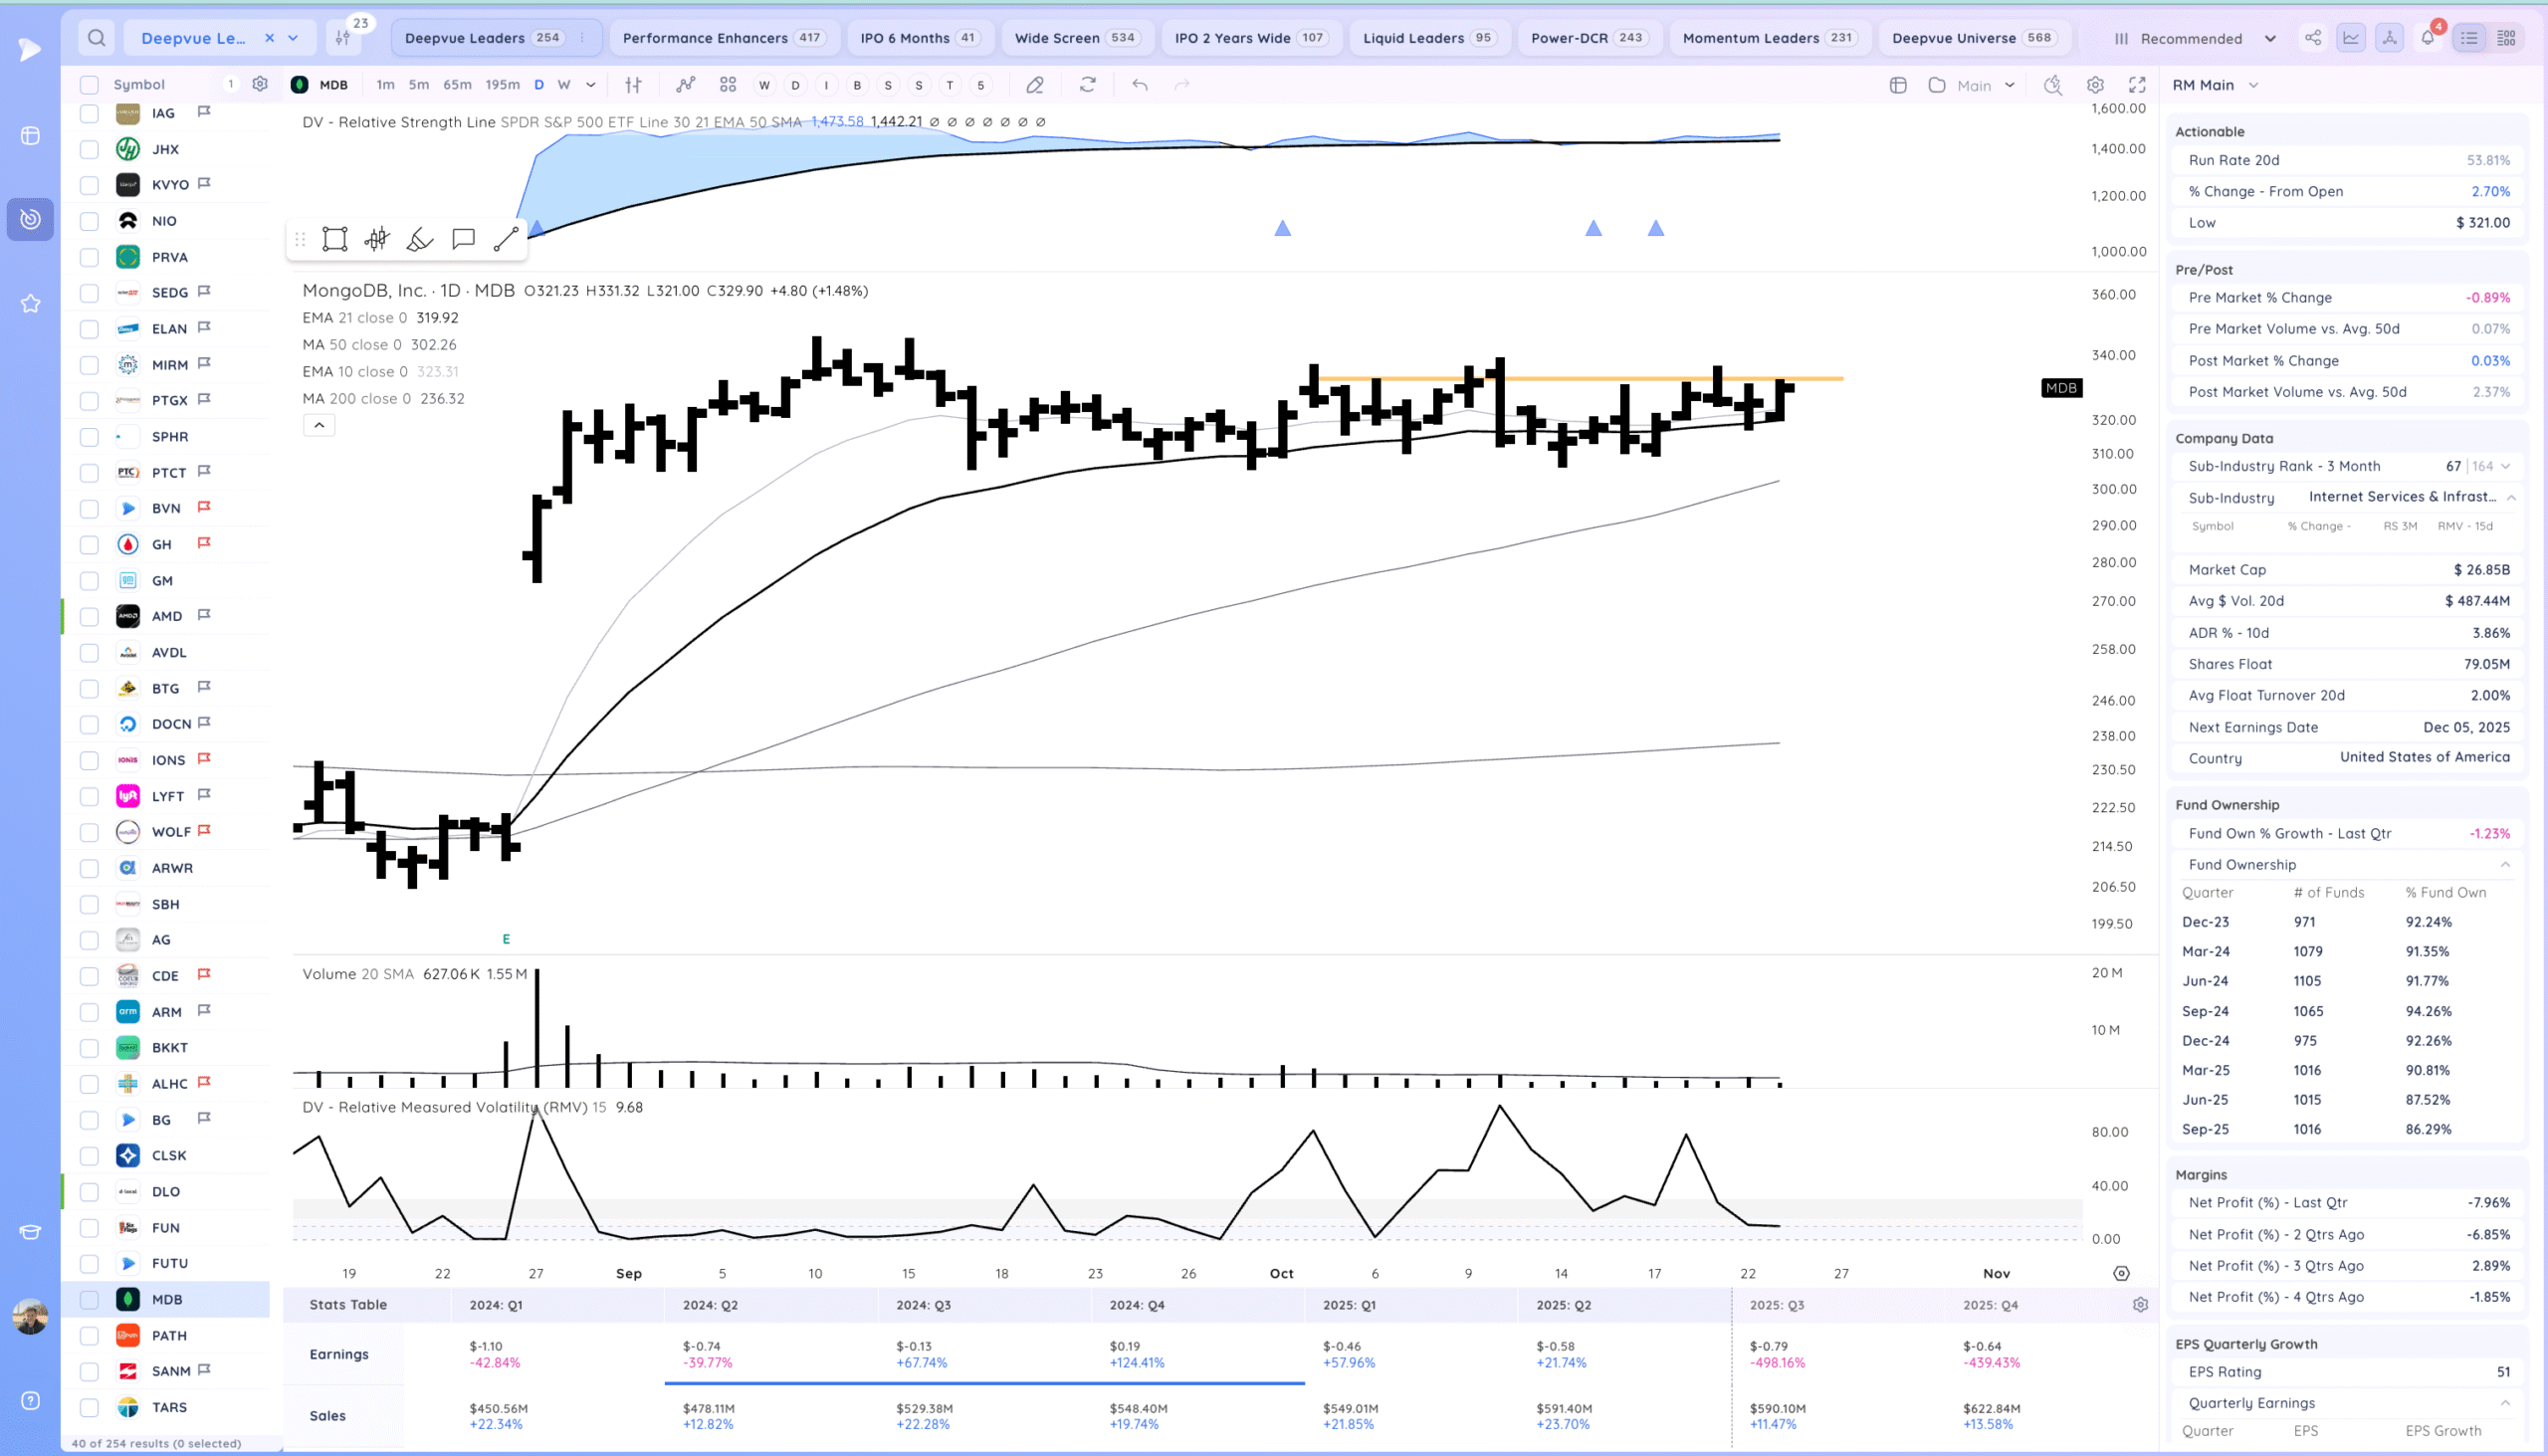Screen dimensions: 2548x1456
Task: Check the NIO symbol checkbox
Action: (89, 221)
